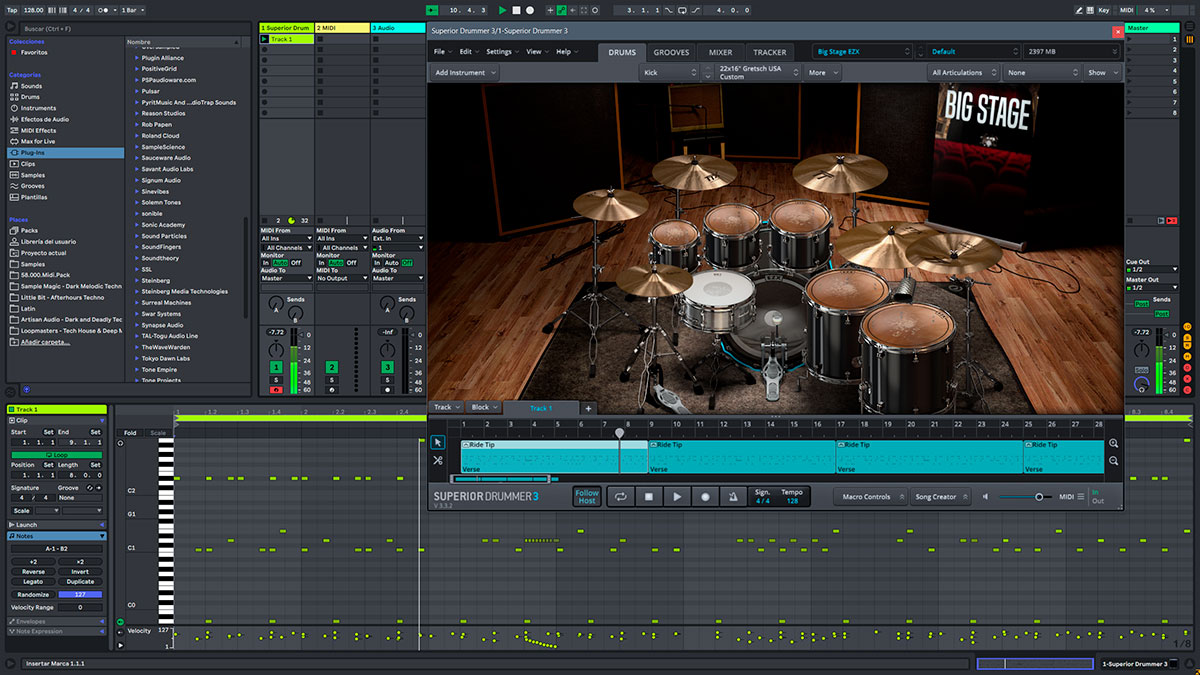Open the Help menu in Superior Drummer

566,52
